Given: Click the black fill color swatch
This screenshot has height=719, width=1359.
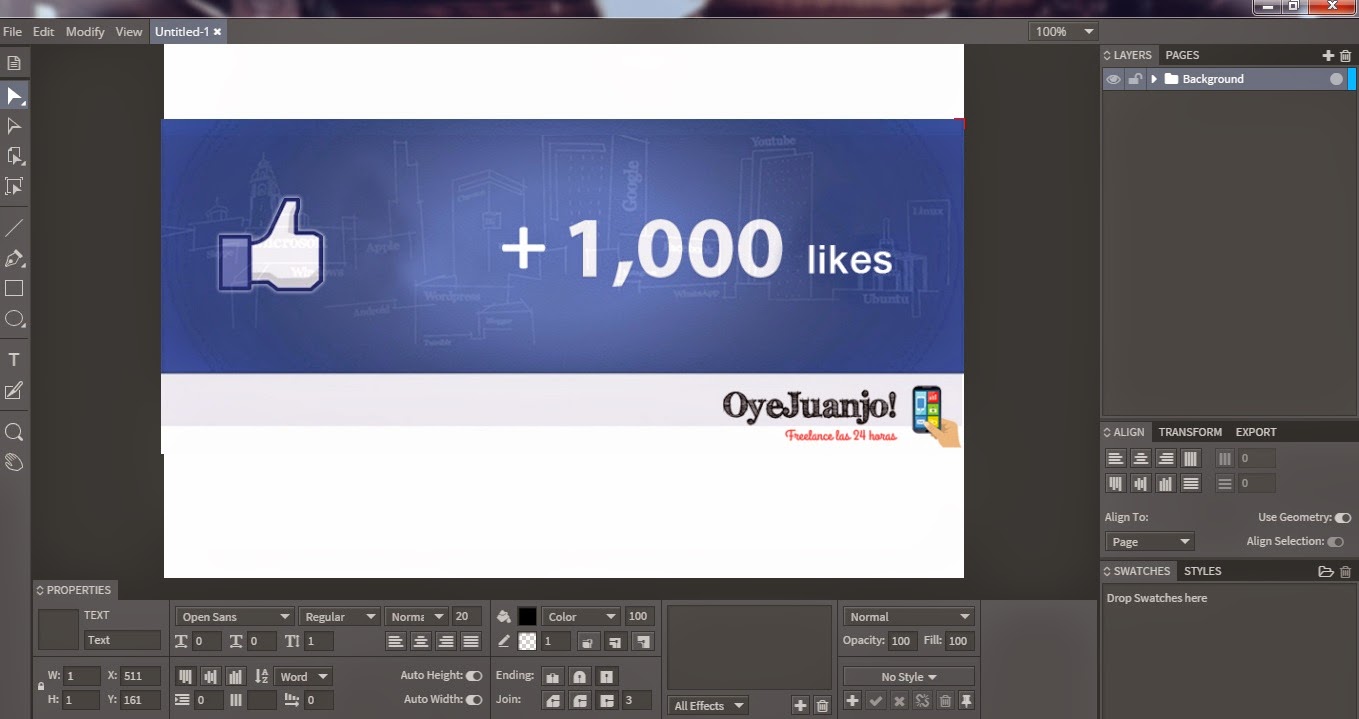Looking at the screenshot, I should [x=527, y=617].
